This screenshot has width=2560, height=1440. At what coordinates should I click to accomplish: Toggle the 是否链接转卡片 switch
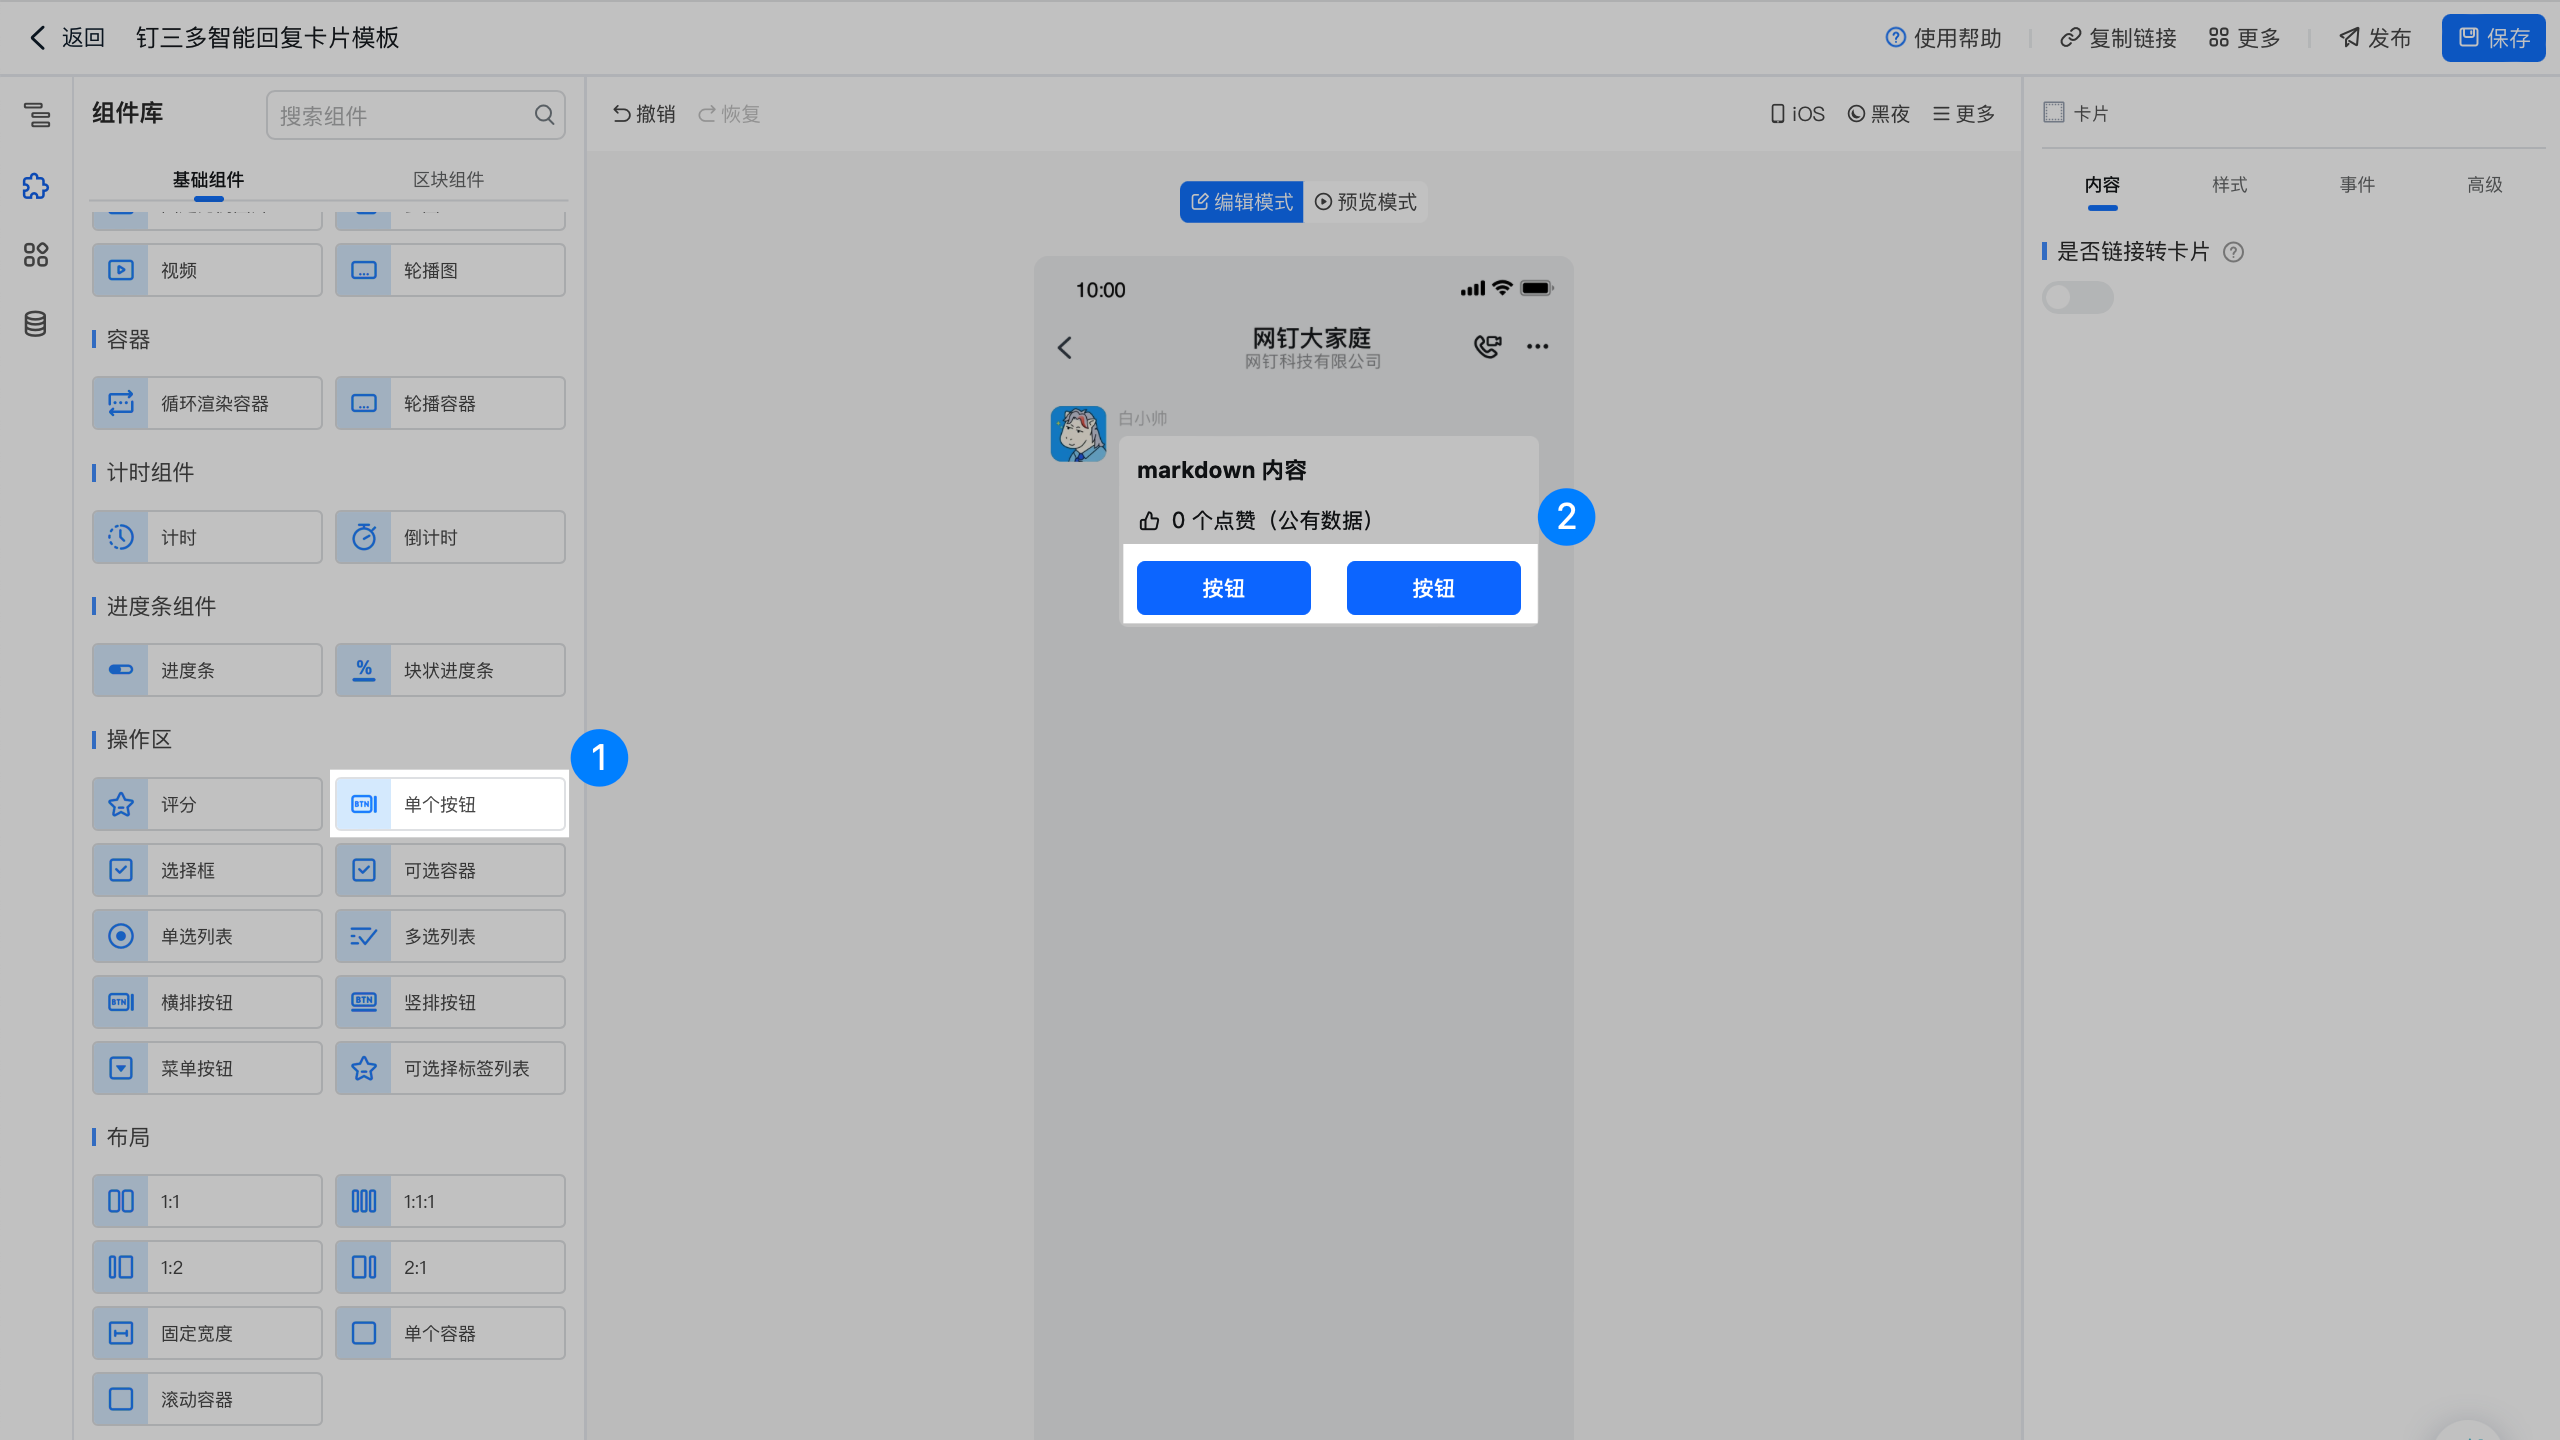pyautogui.click(x=2077, y=297)
